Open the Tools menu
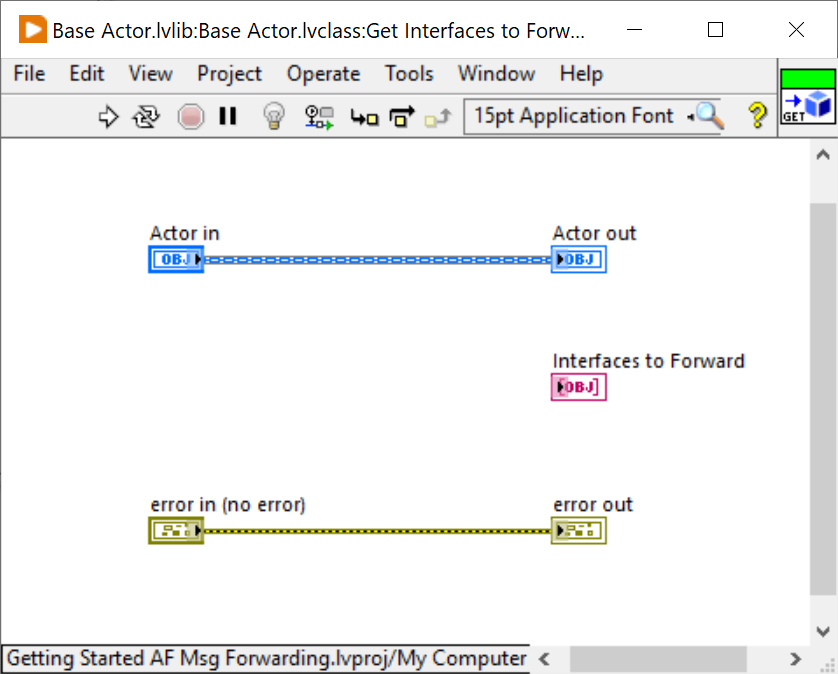 tap(408, 74)
